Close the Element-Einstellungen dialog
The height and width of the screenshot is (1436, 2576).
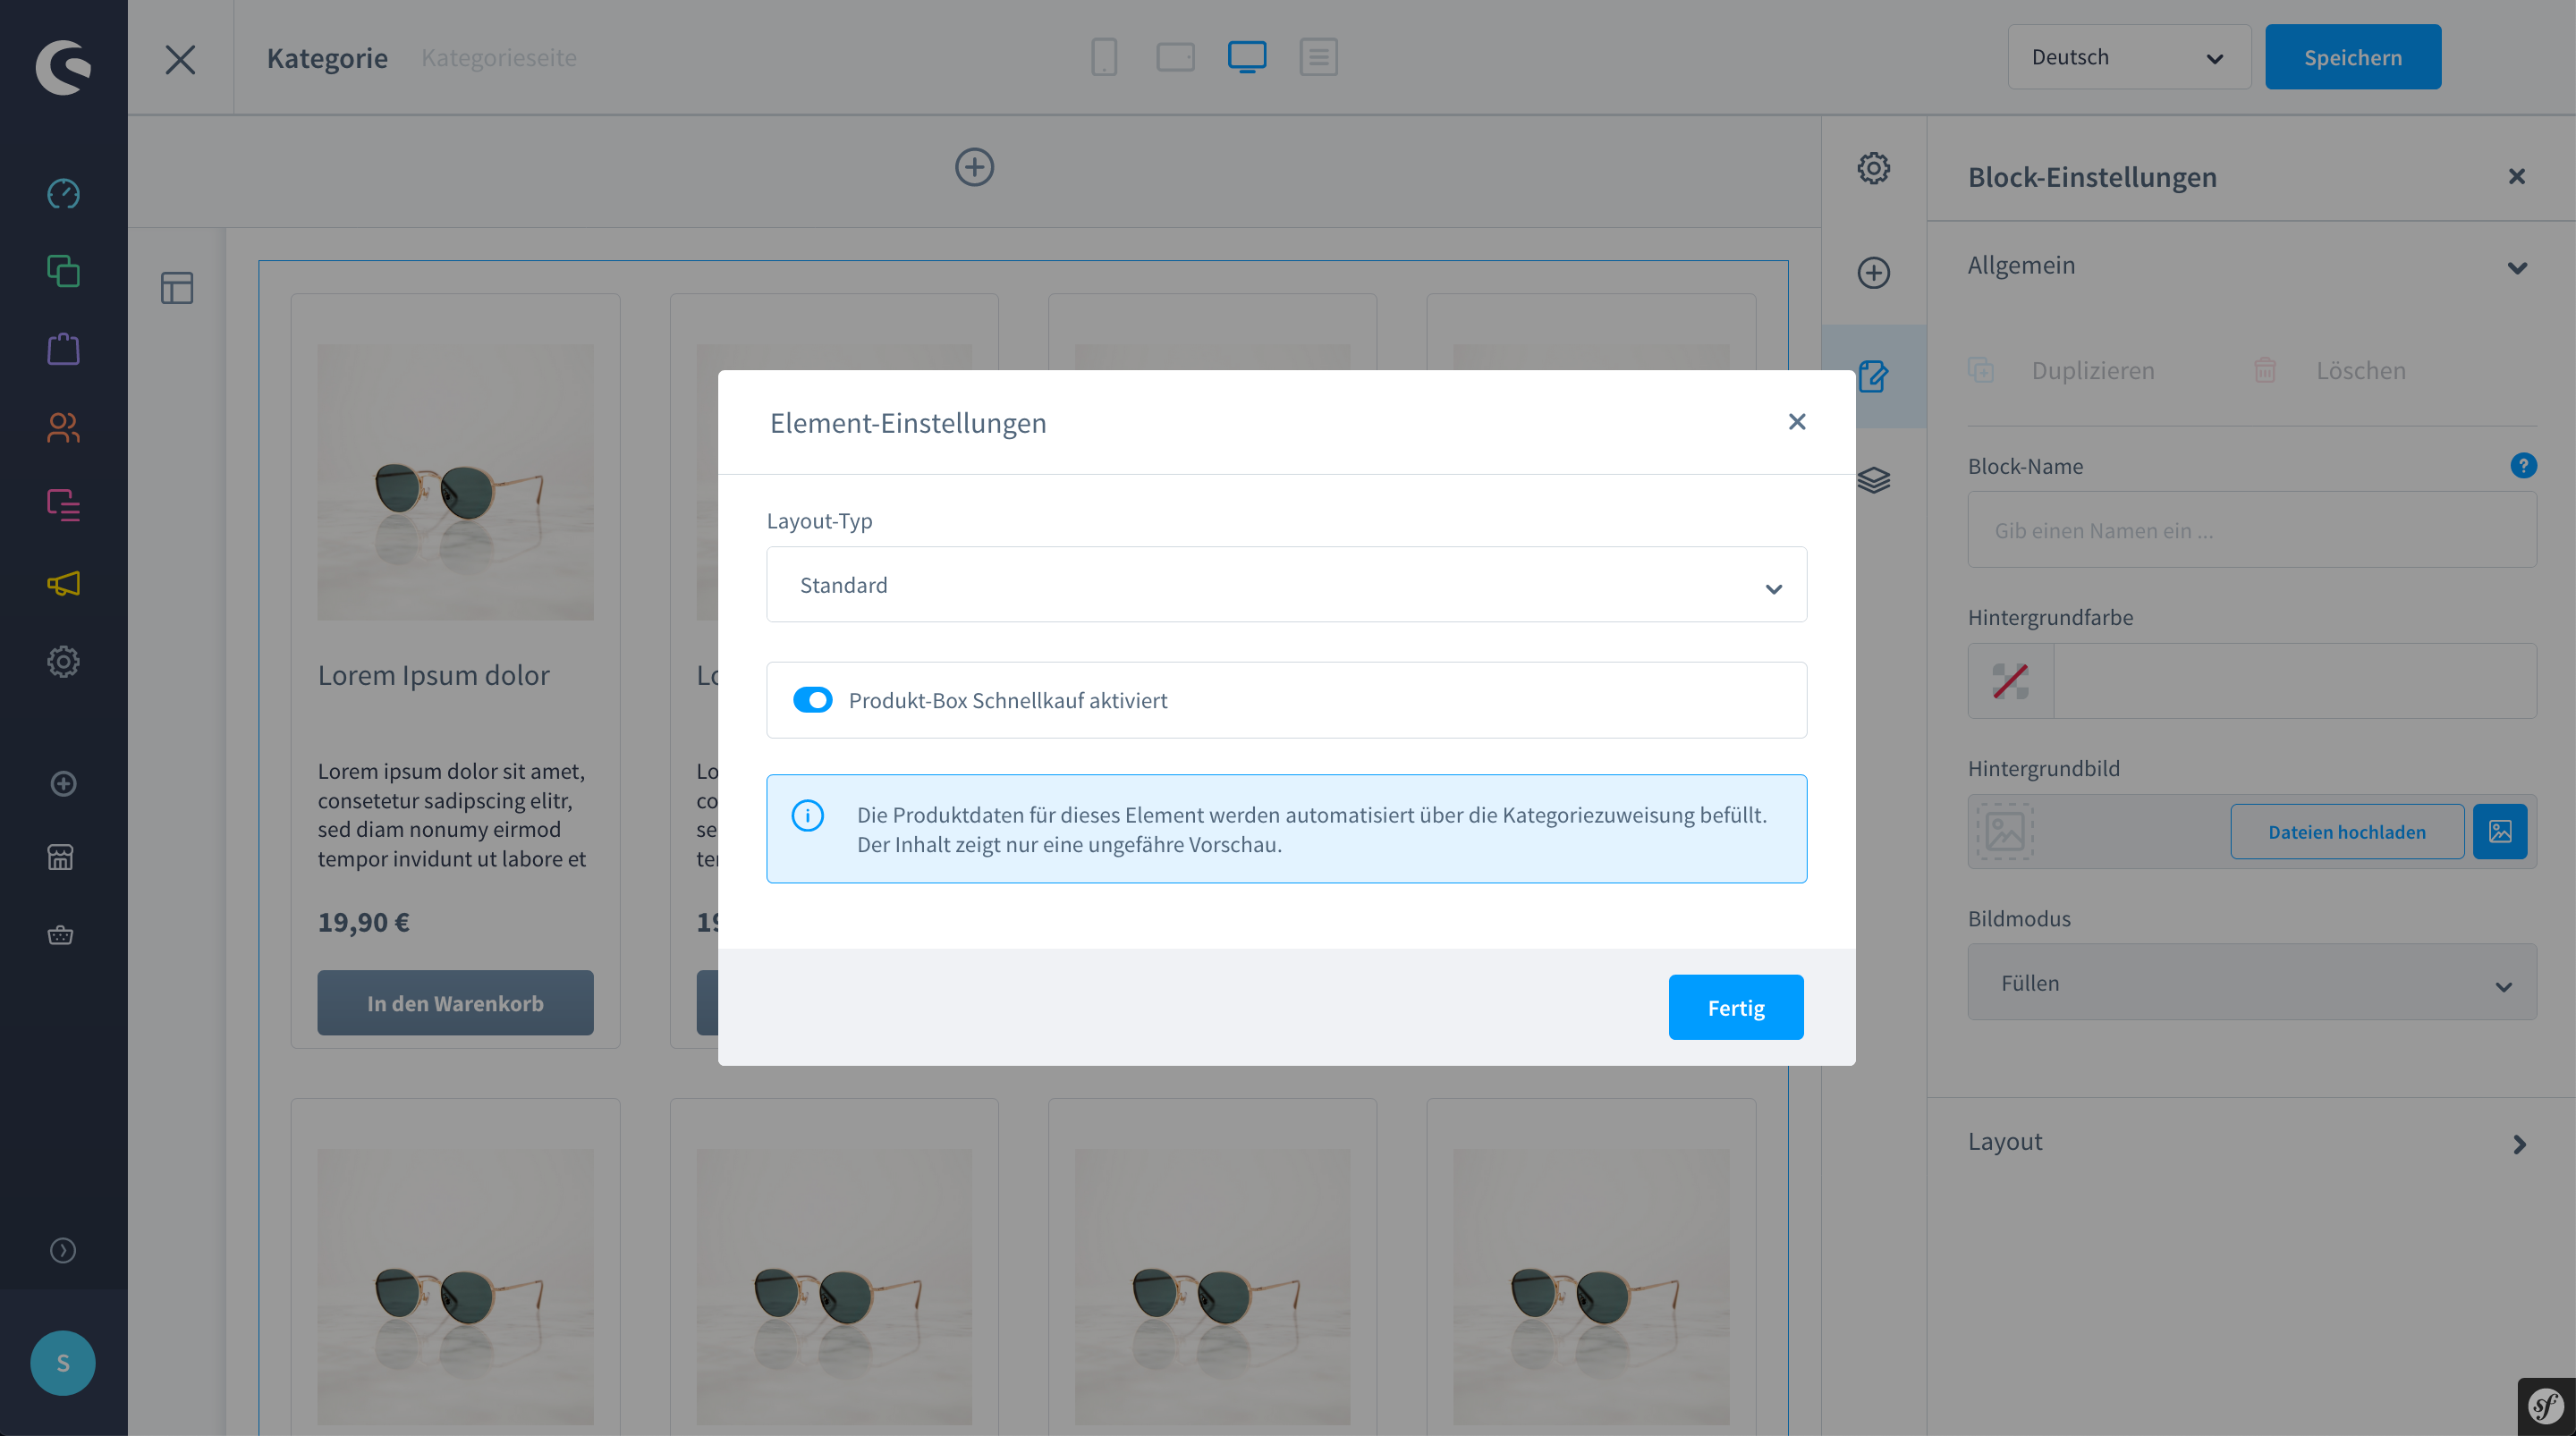(1796, 422)
